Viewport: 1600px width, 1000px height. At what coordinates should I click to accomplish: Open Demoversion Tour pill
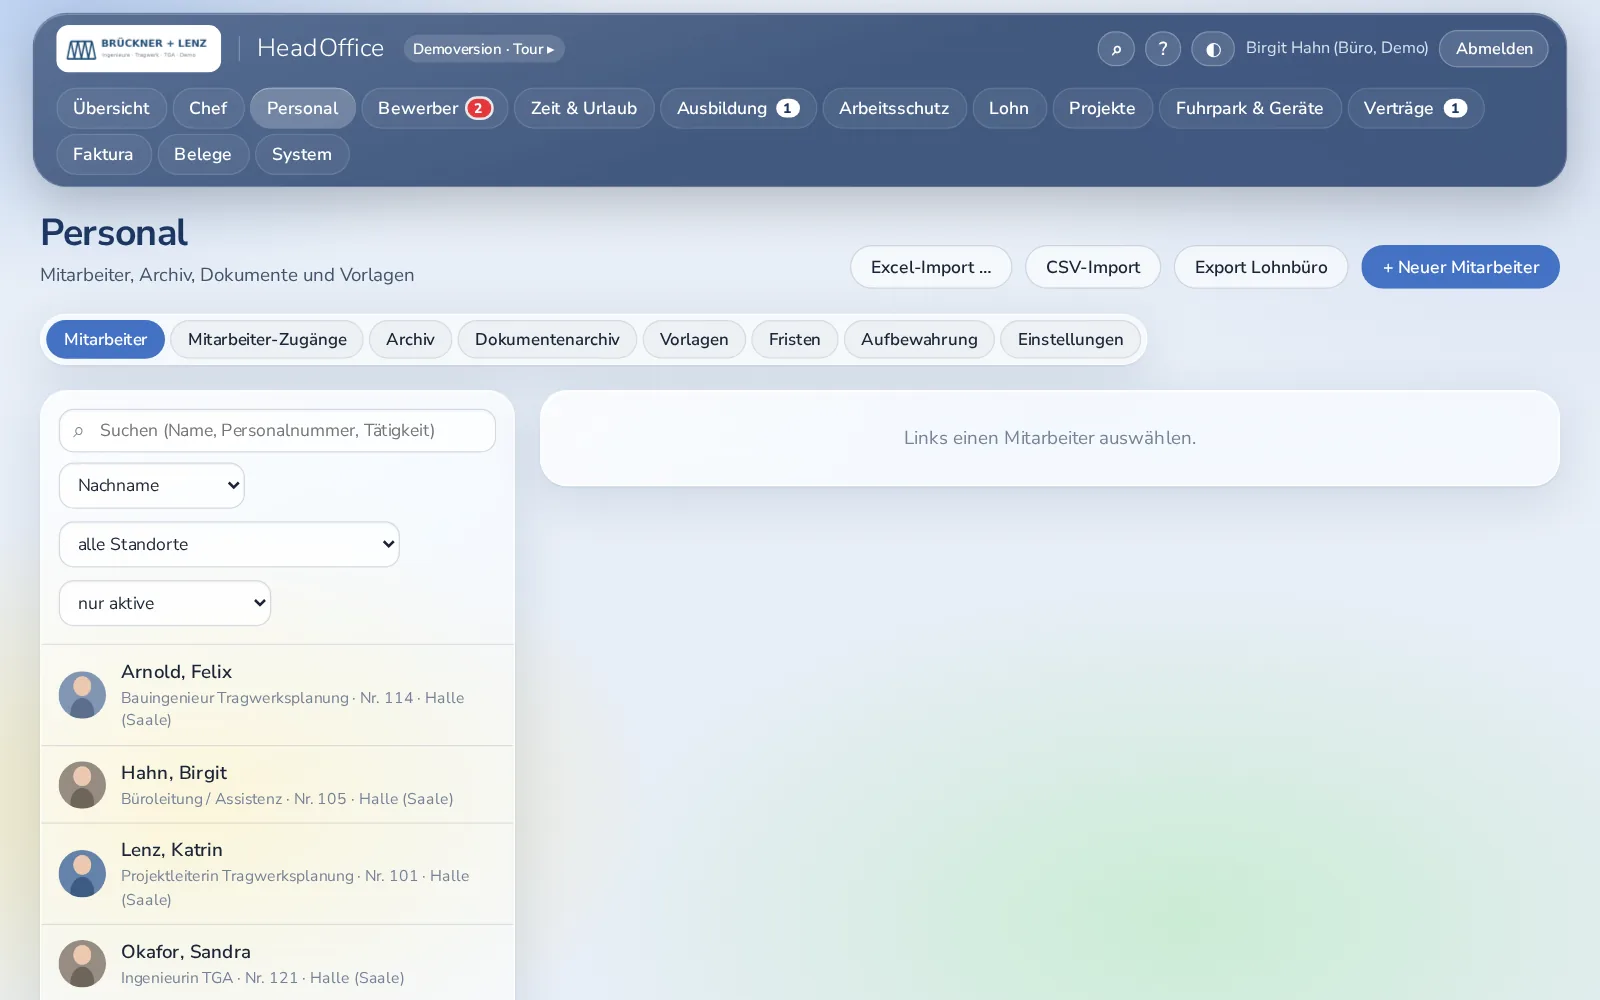484,48
